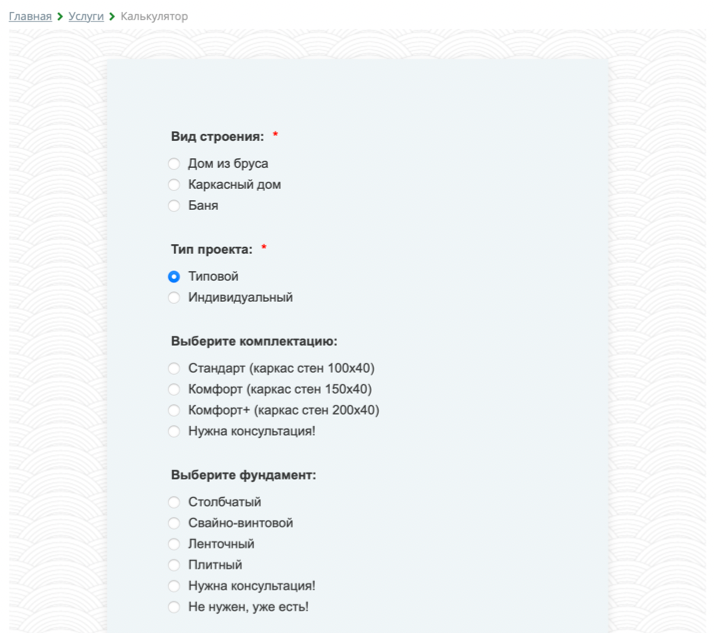Click the Калькулятор breadcrumb text
The image size is (715, 633).
(154, 16)
